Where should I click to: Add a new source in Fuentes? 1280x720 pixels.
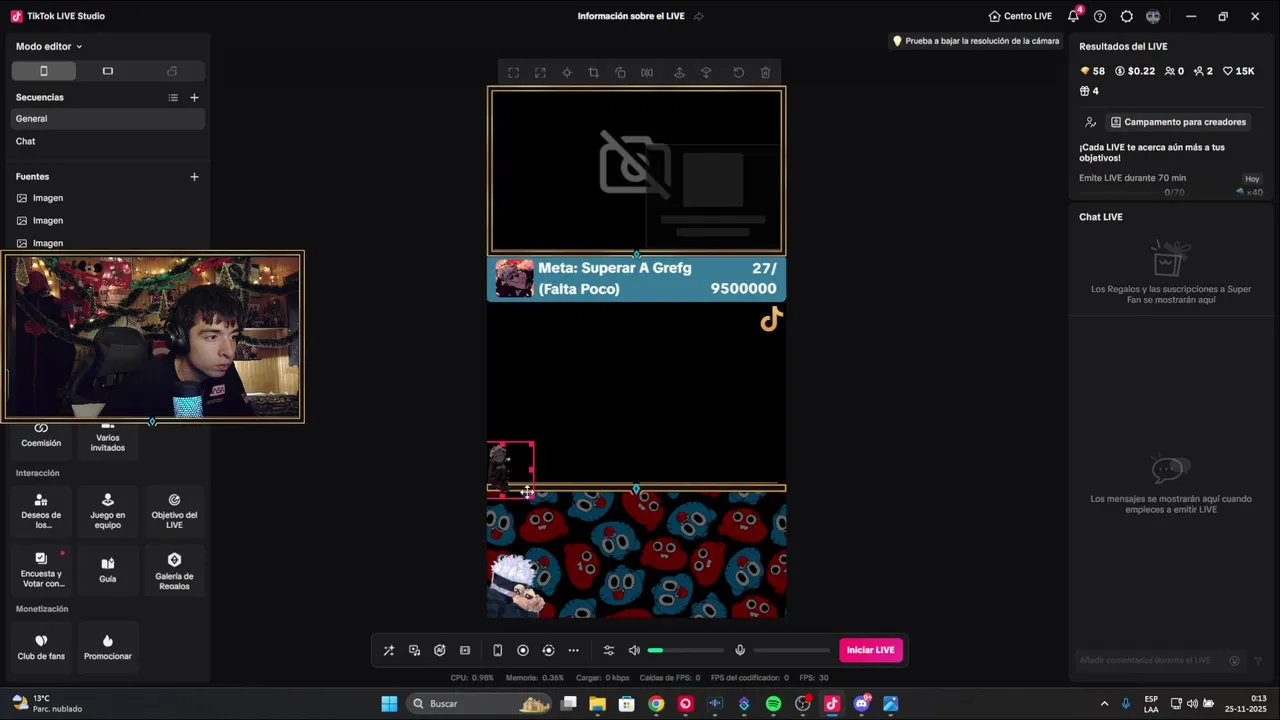[x=194, y=176]
